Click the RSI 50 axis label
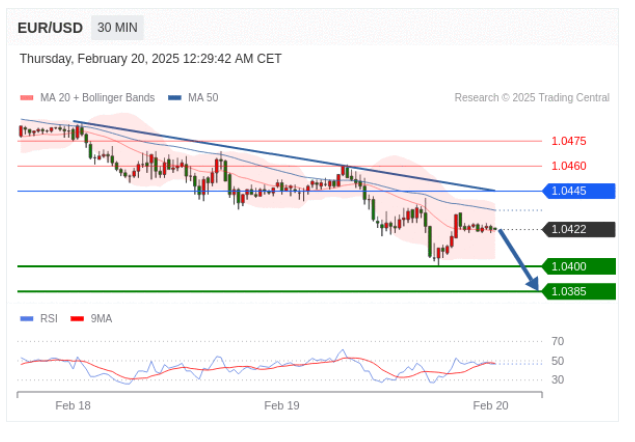This screenshot has height=442, width=635. tap(558, 361)
